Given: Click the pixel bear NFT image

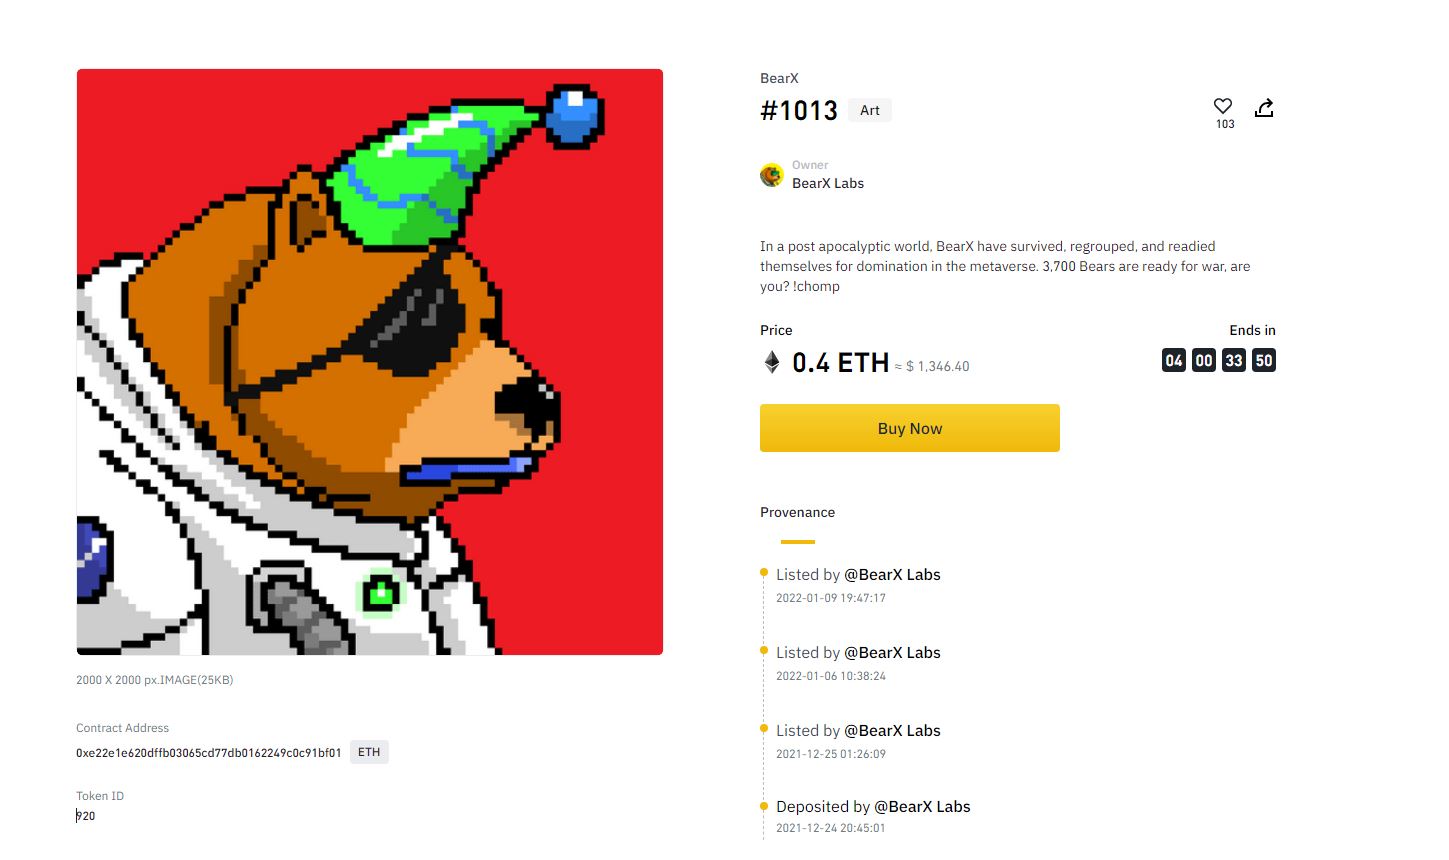Looking at the screenshot, I should [x=370, y=362].
